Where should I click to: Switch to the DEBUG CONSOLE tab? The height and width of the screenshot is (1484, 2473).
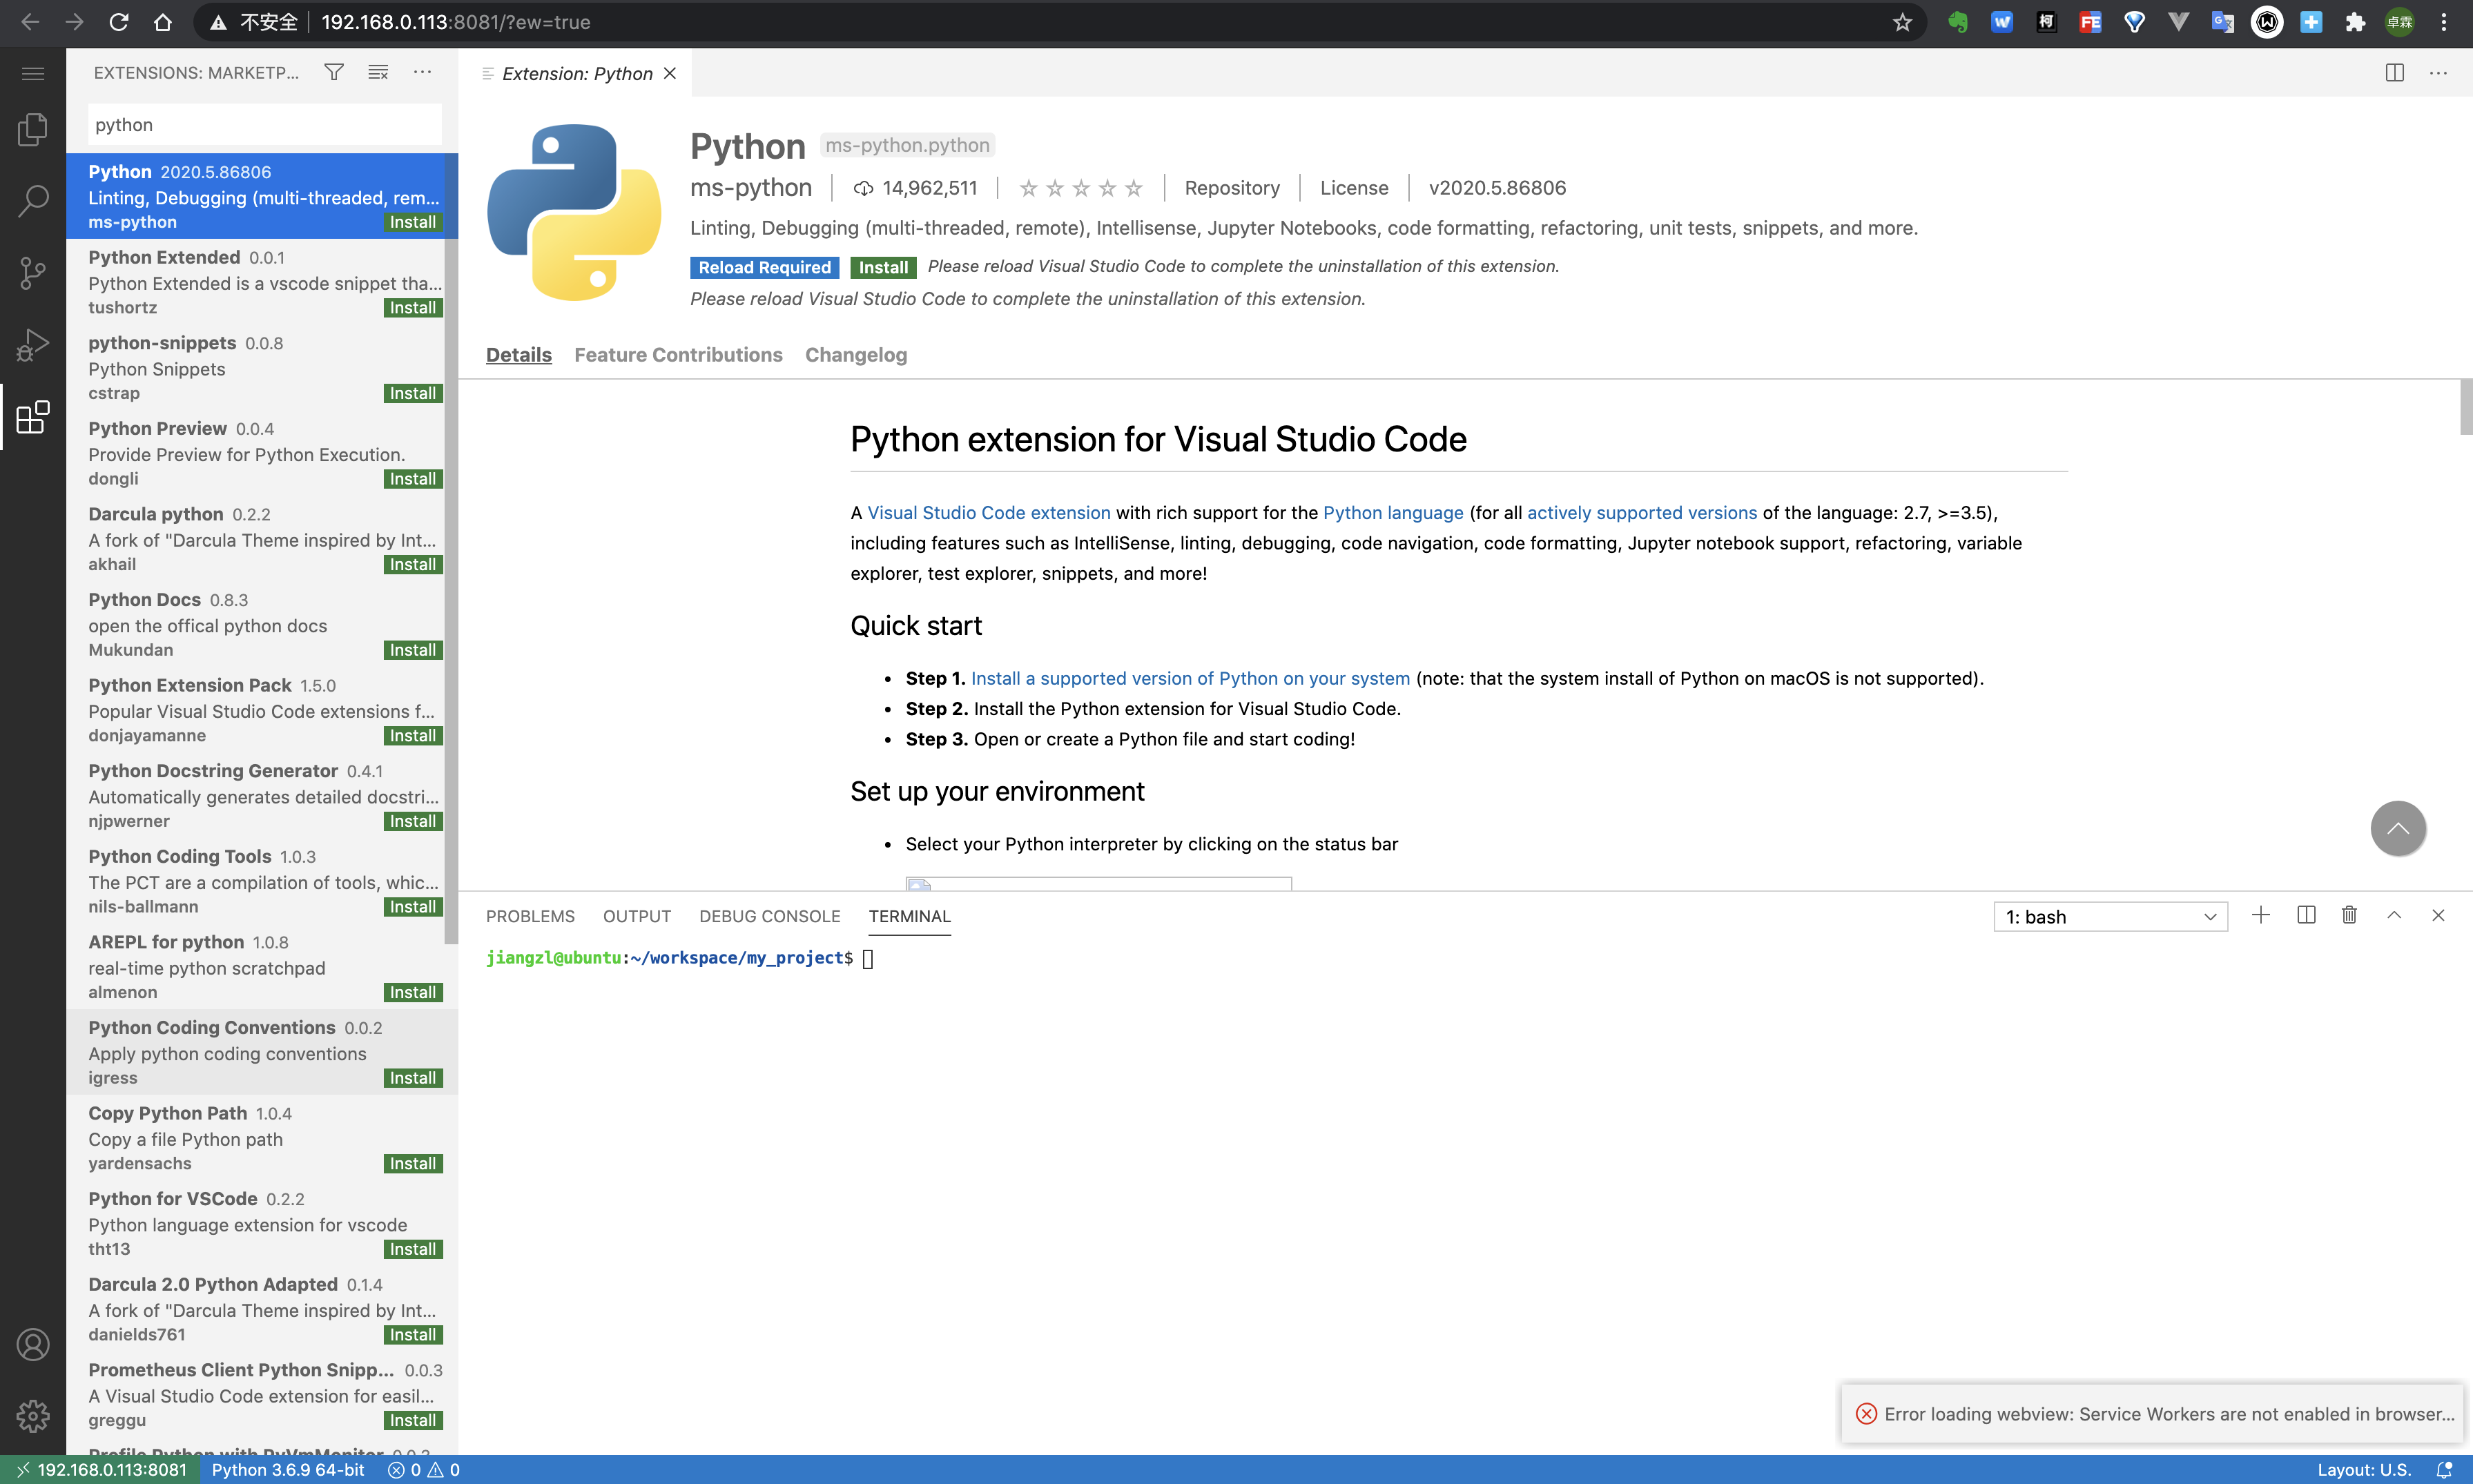click(x=769, y=916)
